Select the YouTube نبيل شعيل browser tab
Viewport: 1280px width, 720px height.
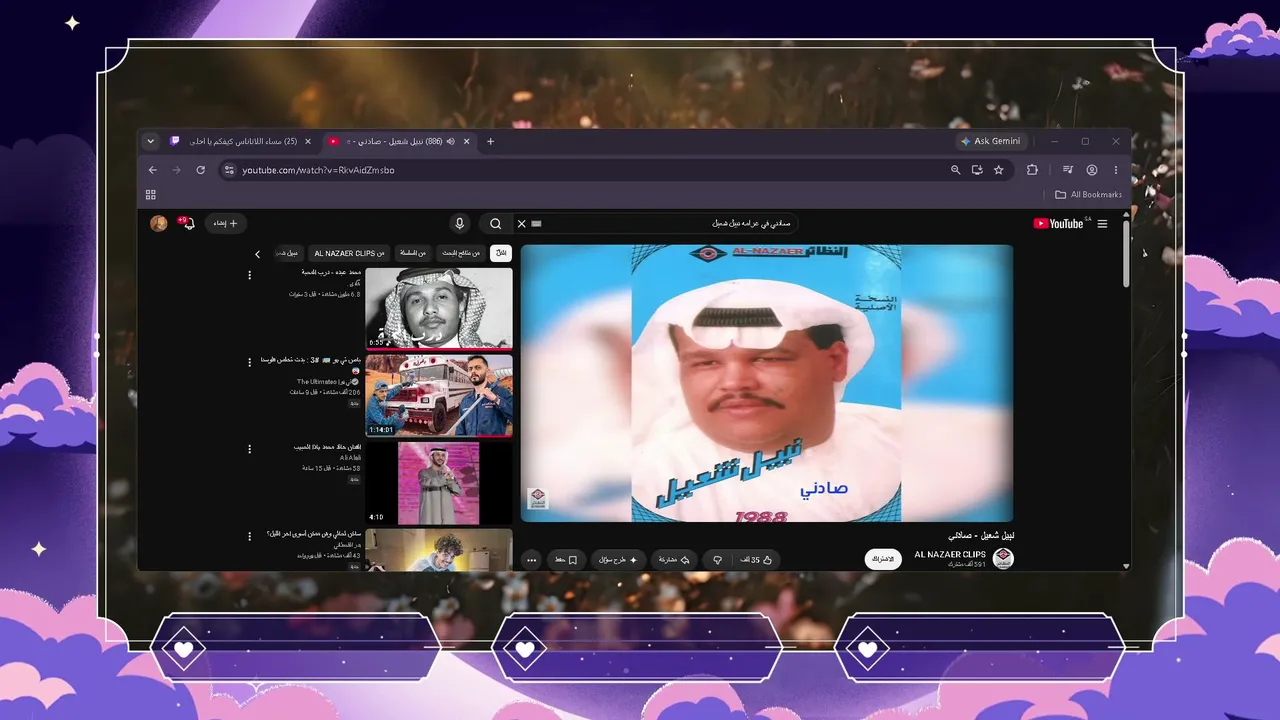point(400,141)
